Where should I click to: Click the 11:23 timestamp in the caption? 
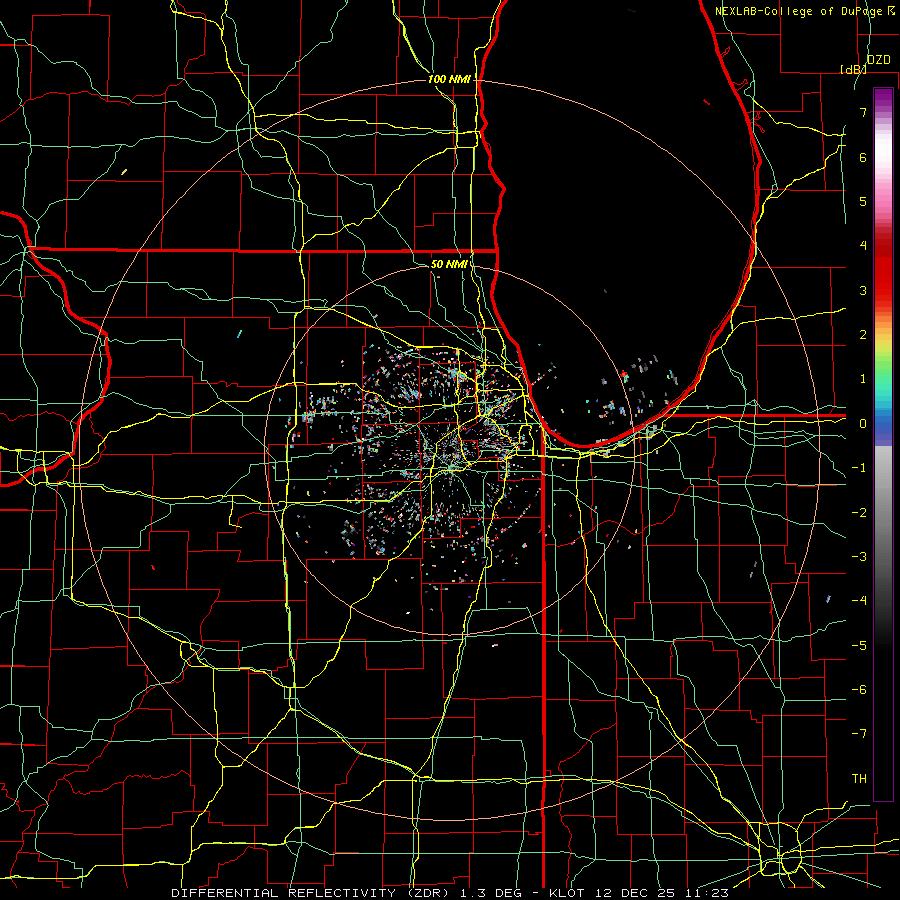click(x=709, y=893)
